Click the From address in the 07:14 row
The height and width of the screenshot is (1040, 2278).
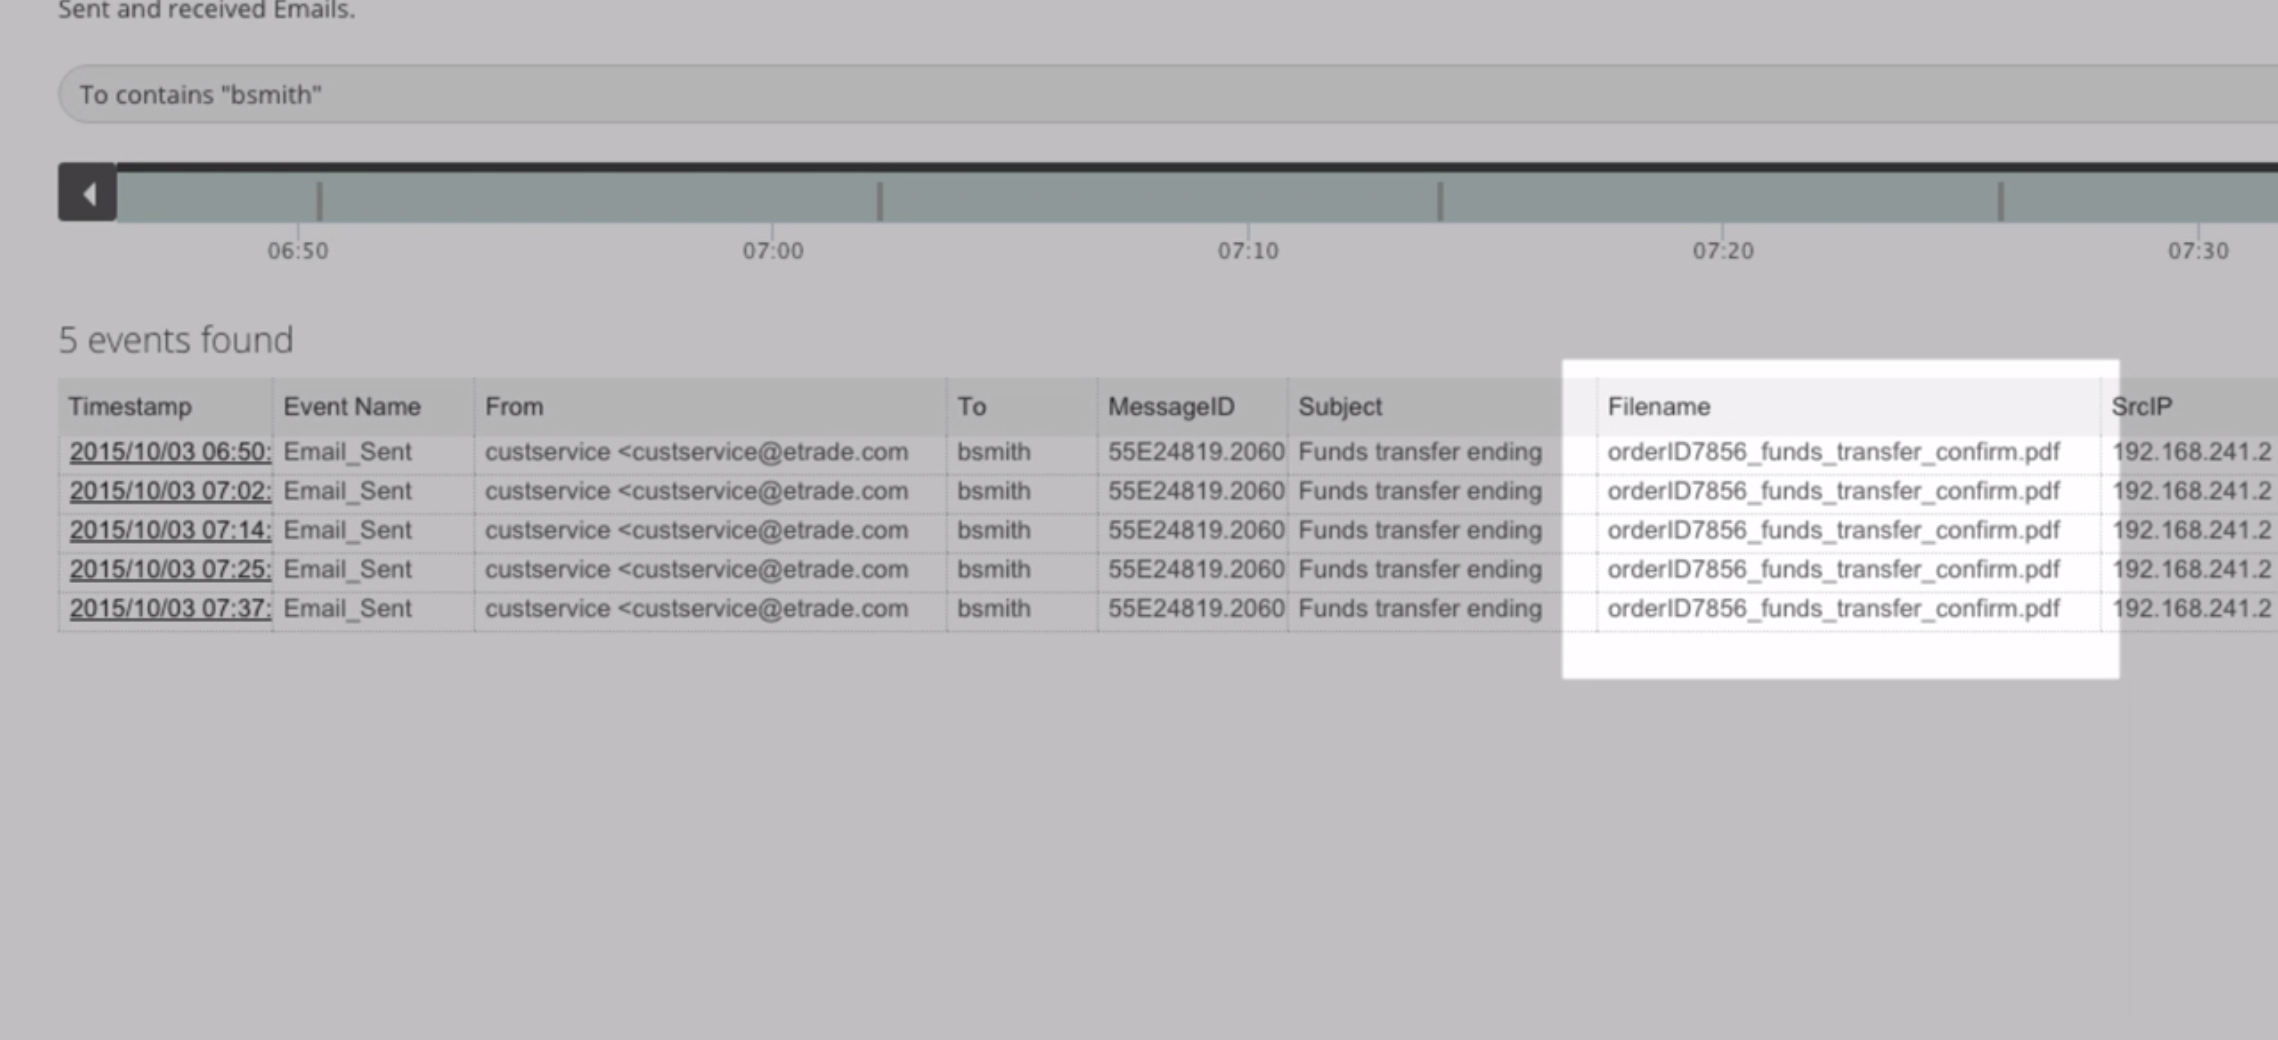697,530
